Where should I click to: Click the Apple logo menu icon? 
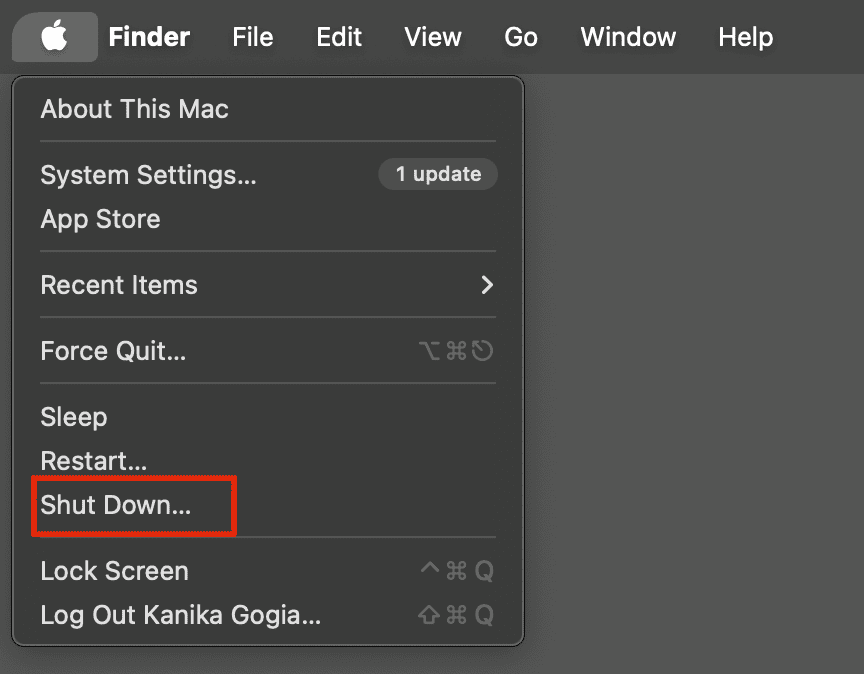tap(55, 38)
